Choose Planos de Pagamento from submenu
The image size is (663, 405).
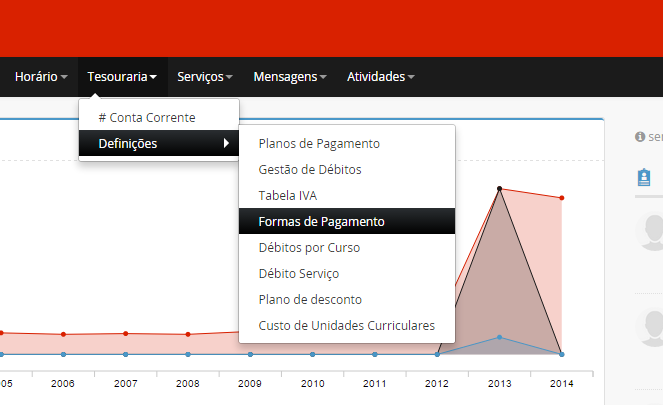tap(318, 143)
